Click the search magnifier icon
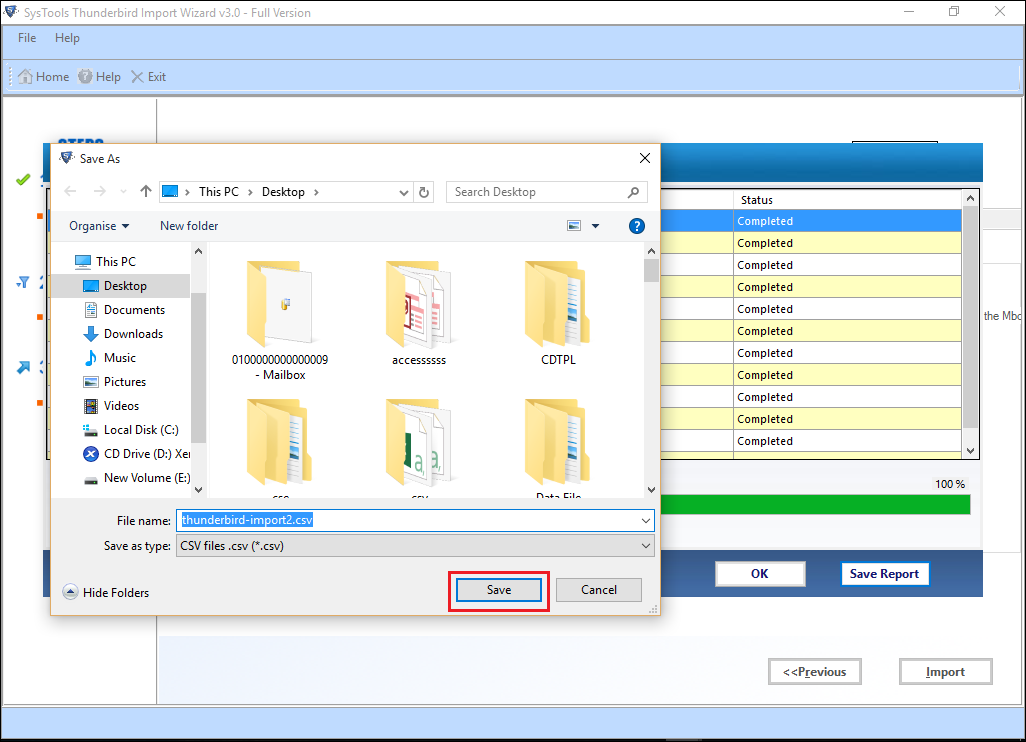This screenshot has height=742, width=1026. 633,192
